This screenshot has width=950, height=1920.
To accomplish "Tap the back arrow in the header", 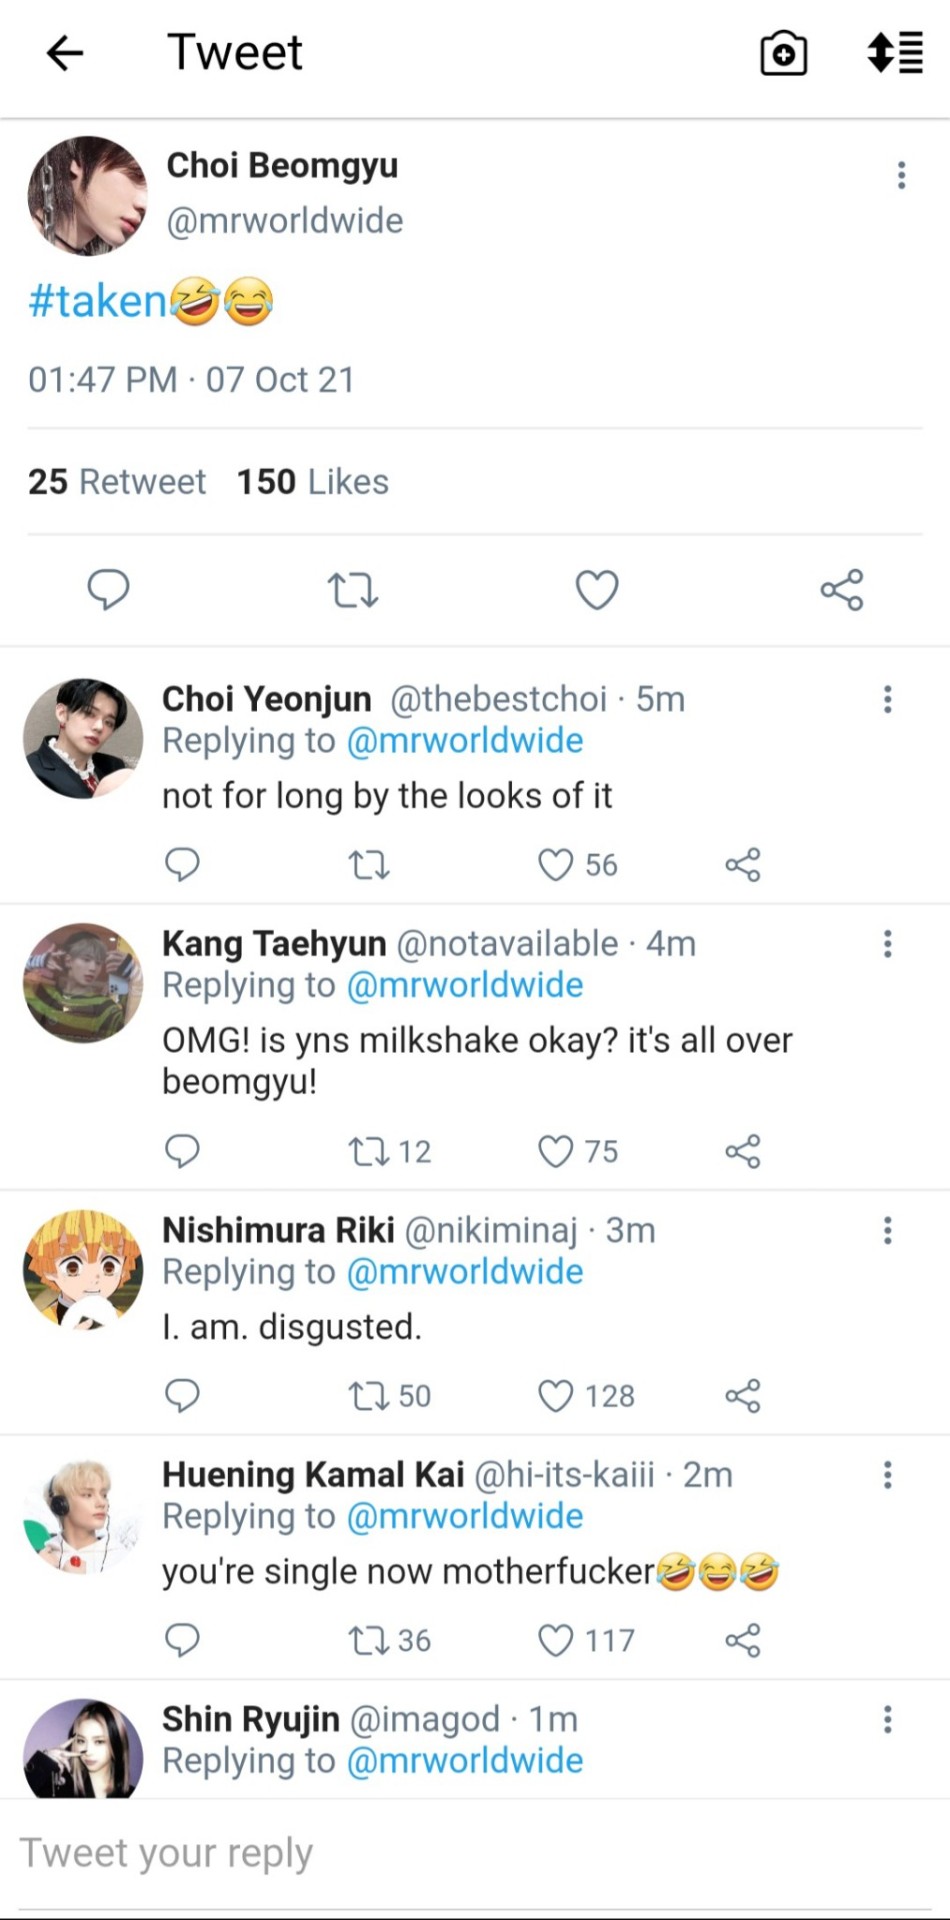I will click(x=65, y=53).
